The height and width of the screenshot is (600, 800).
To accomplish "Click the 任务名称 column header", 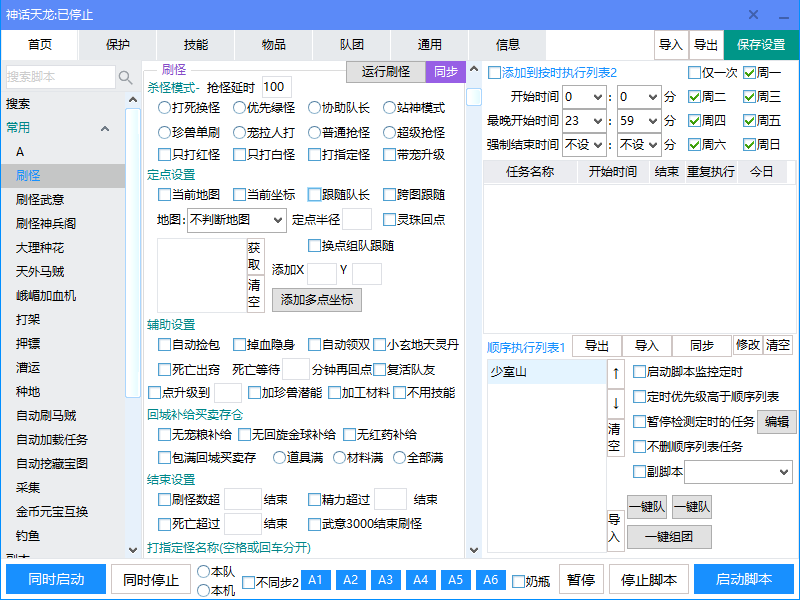I will 530,172.
